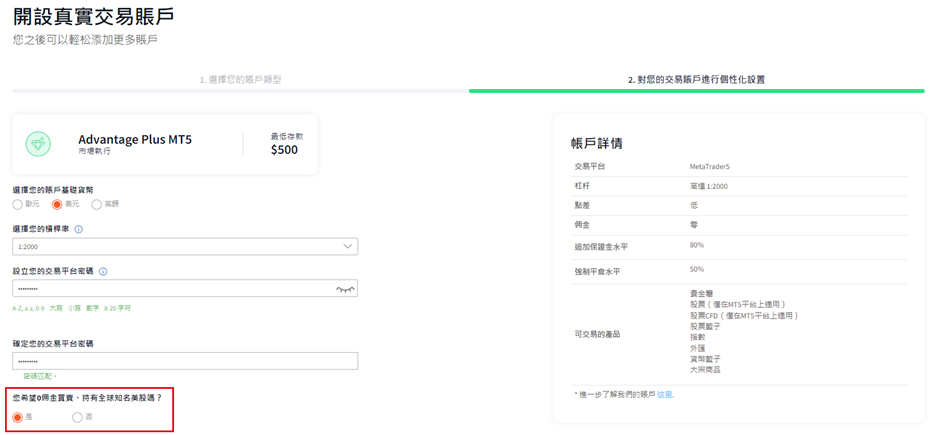
Task: Click the MetaTrader5 platform value
Action: [710, 166]
